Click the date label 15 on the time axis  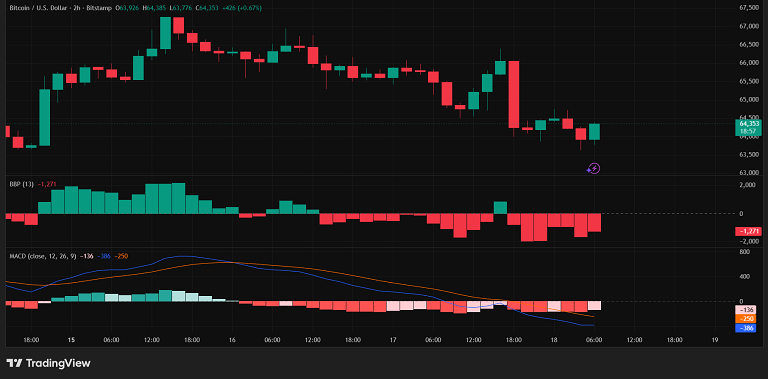[72, 340]
